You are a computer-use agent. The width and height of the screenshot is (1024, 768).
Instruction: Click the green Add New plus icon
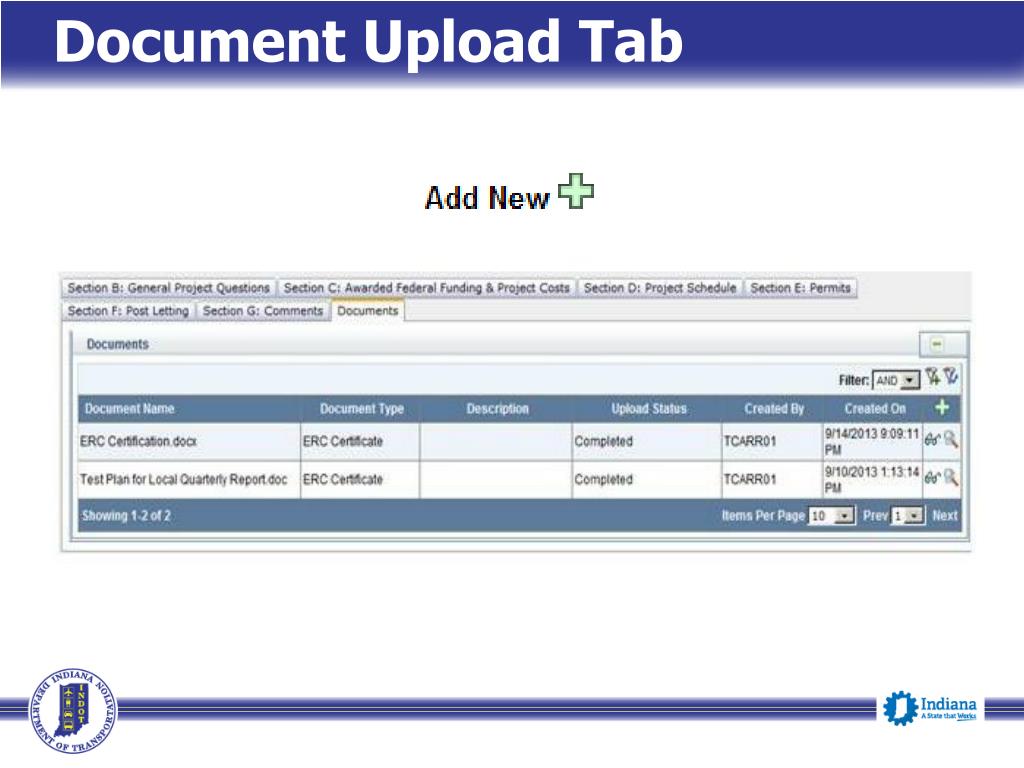[x=576, y=191]
